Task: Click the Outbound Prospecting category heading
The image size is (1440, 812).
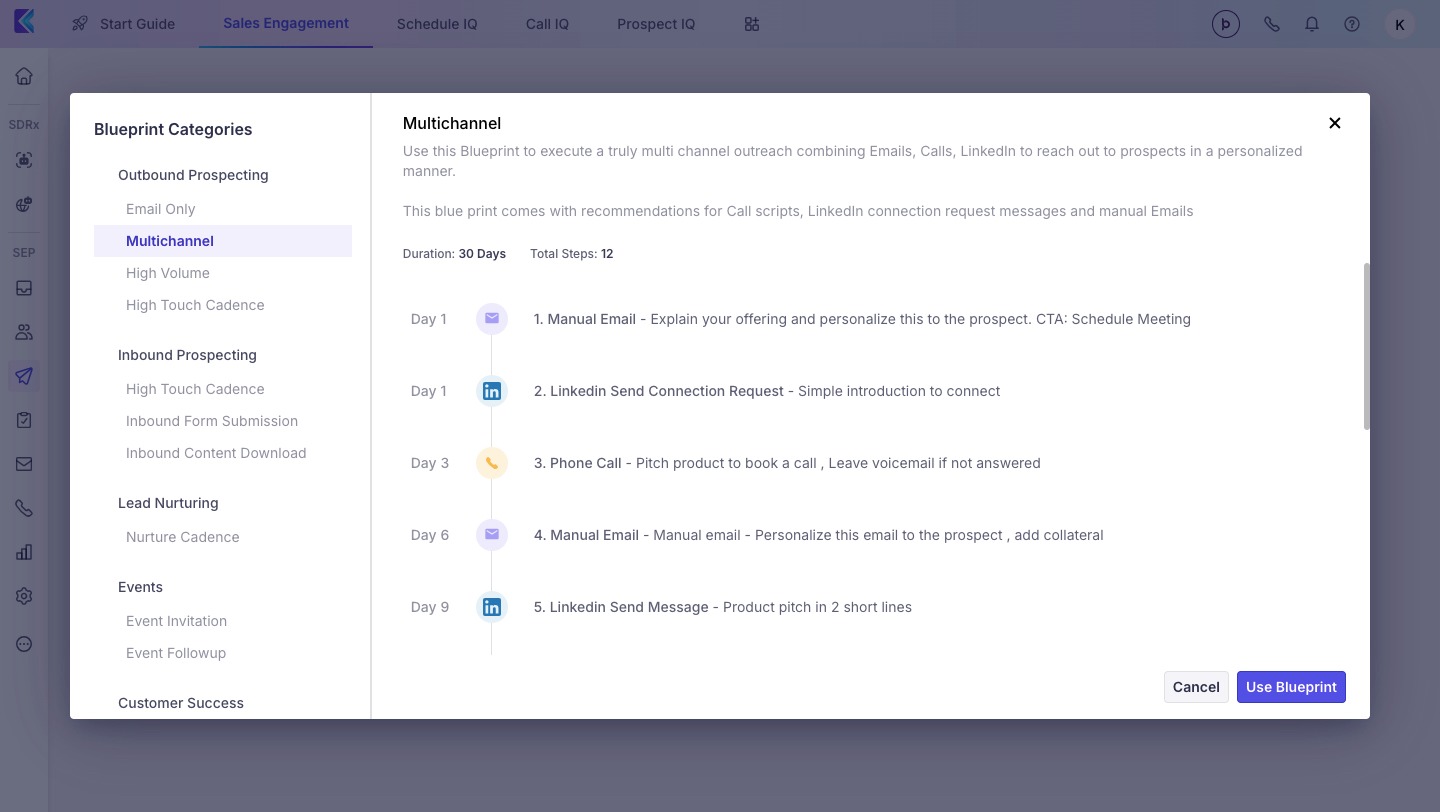Action: point(193,175)
